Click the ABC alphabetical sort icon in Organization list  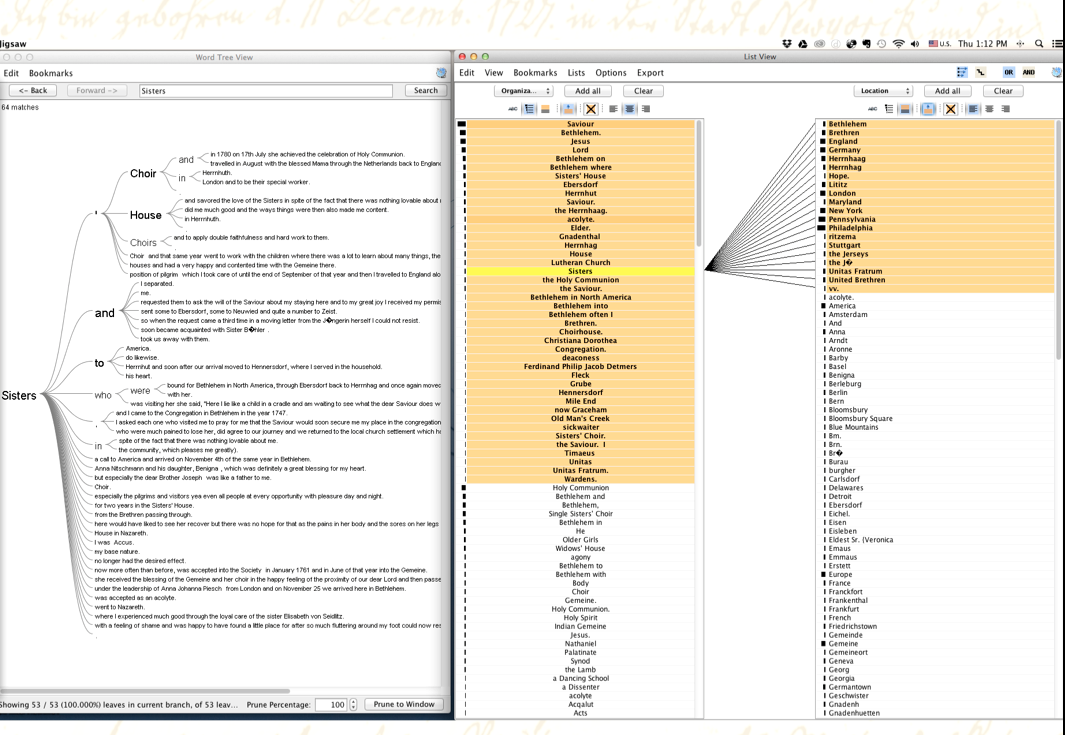point(513,109)
